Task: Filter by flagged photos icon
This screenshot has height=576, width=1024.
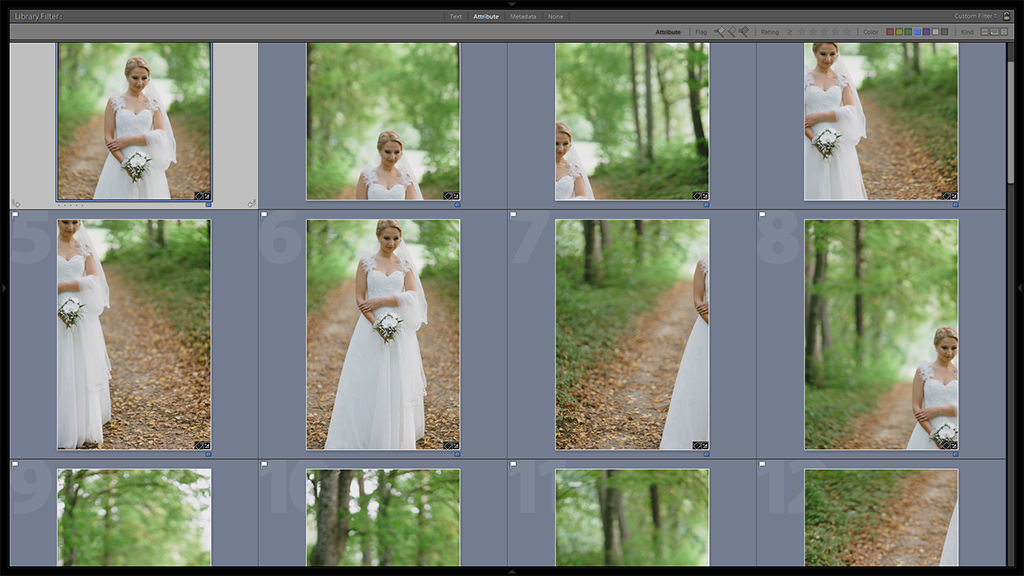Action: tap(719, 31)
